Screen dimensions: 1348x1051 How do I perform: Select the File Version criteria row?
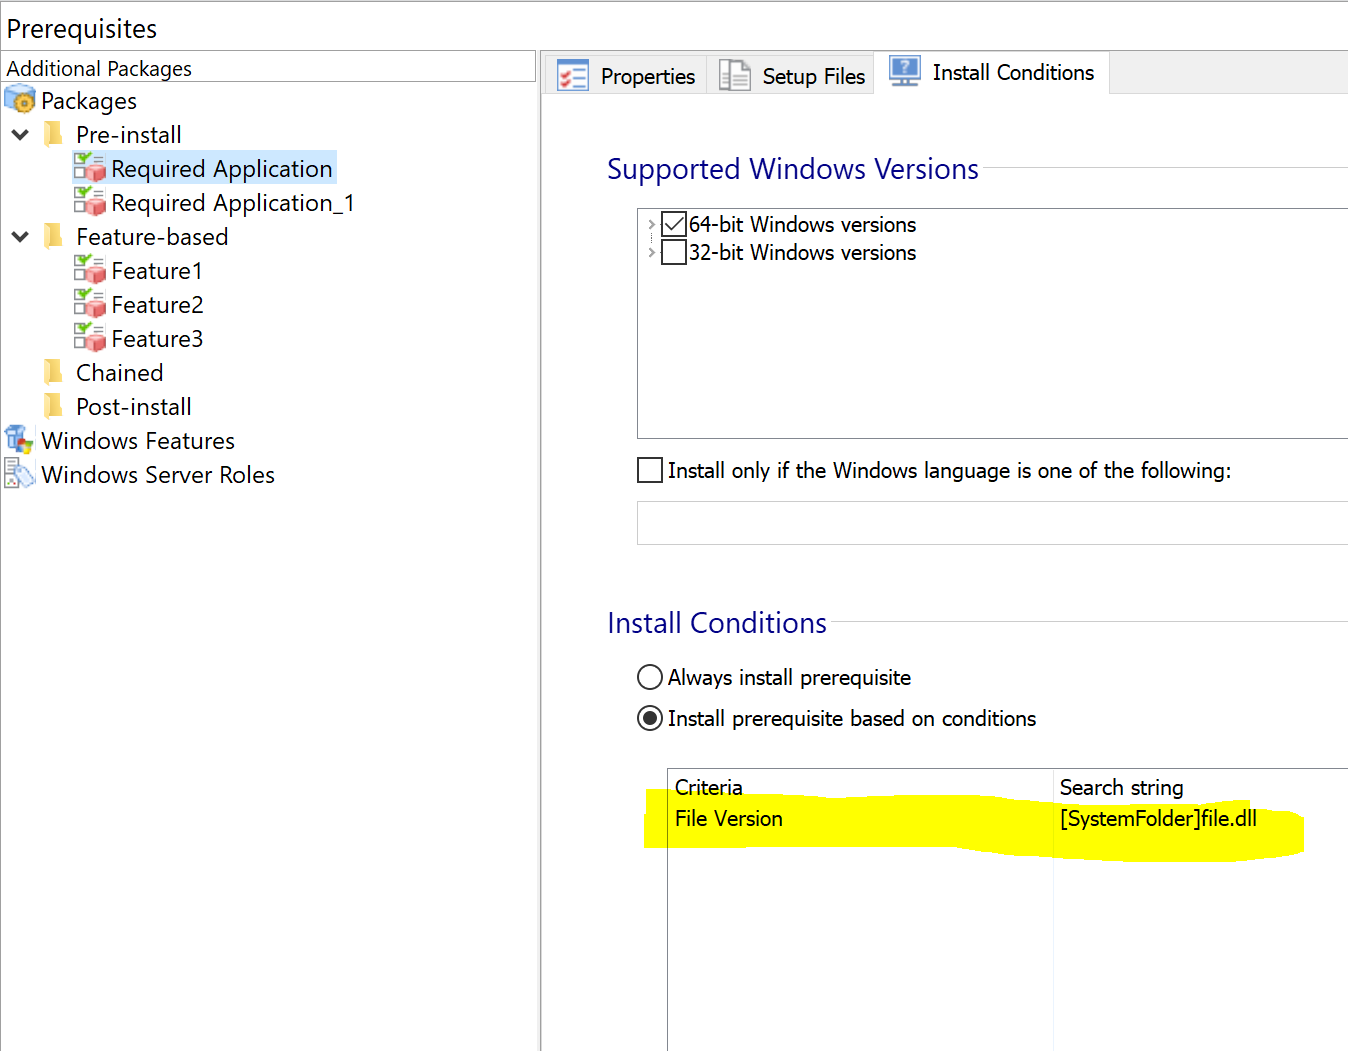click(1007, 818)
